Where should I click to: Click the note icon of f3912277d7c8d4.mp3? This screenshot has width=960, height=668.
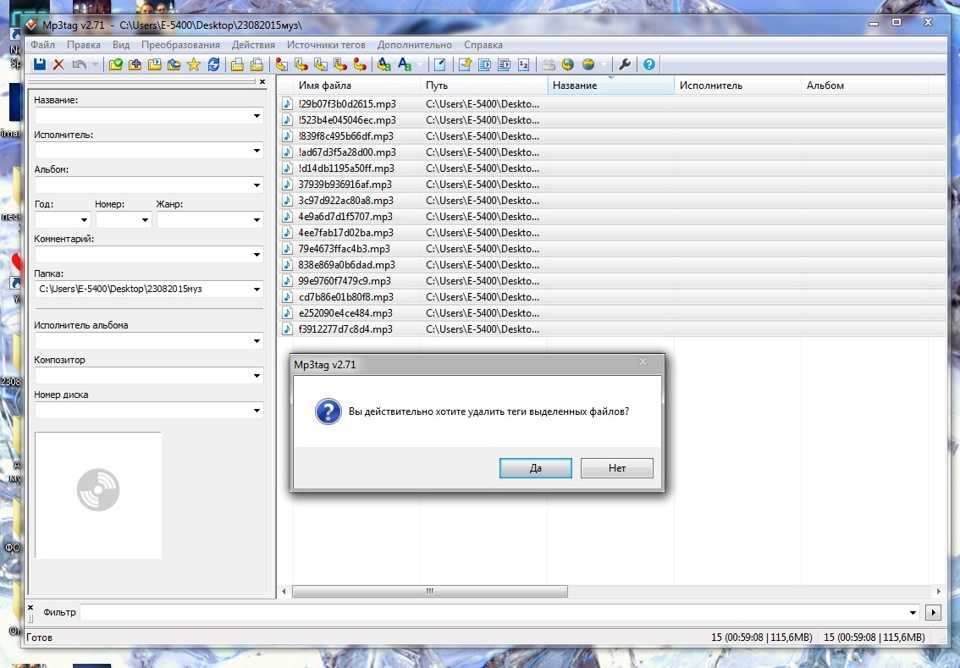[x=287, y=329]
